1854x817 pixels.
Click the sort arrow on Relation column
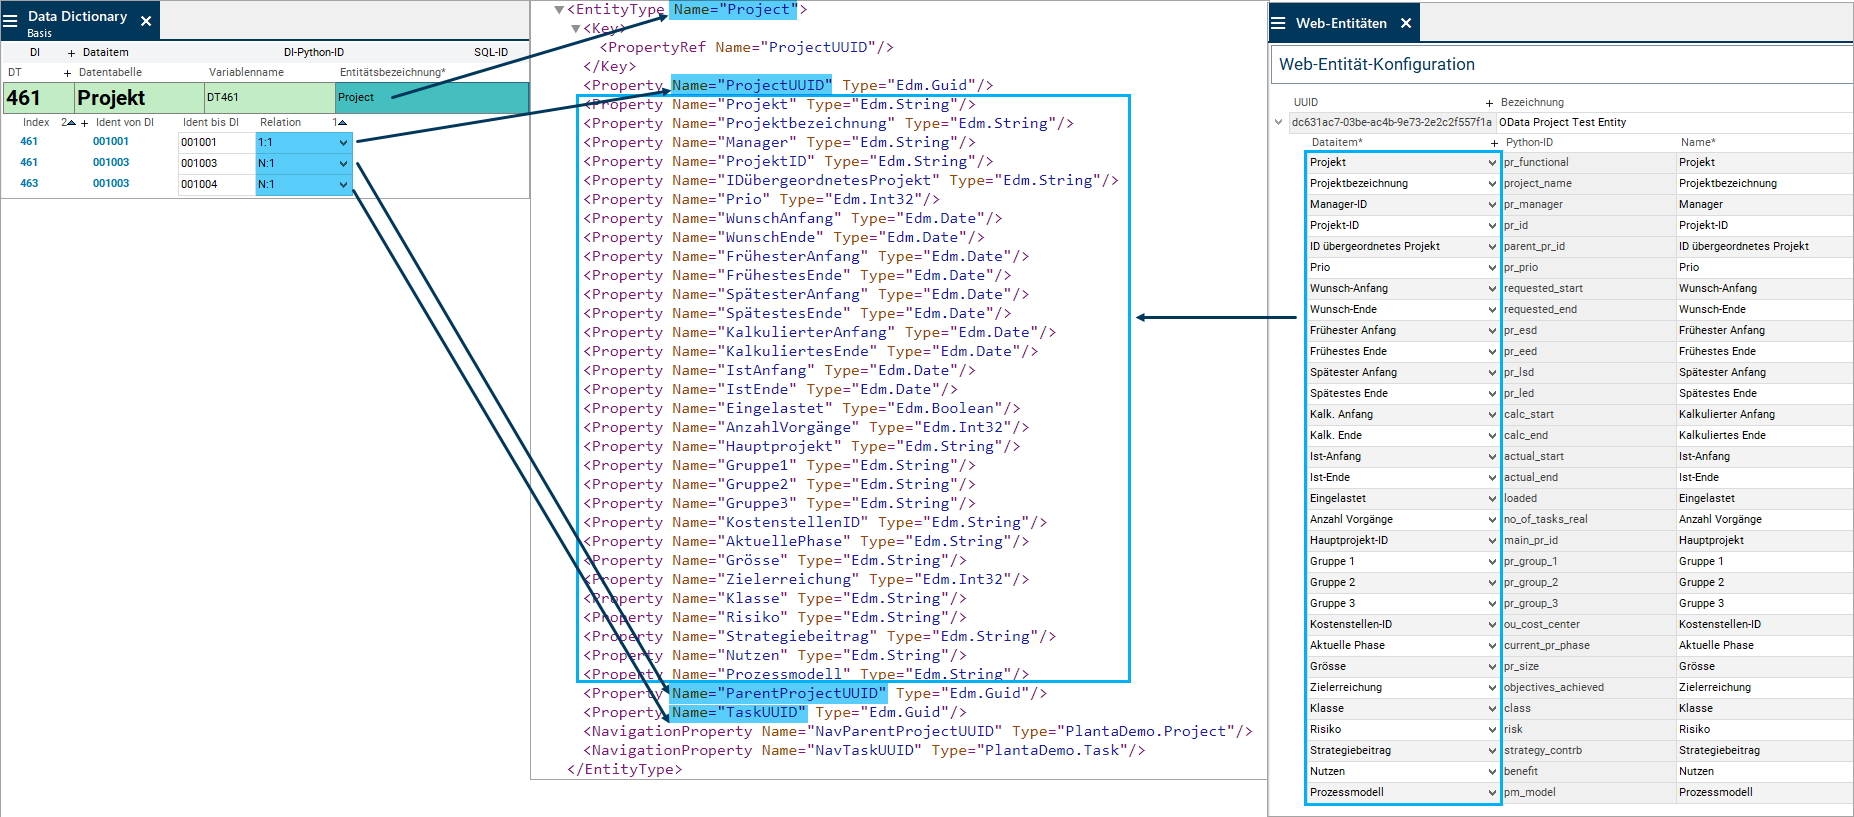tap(340, 123)
